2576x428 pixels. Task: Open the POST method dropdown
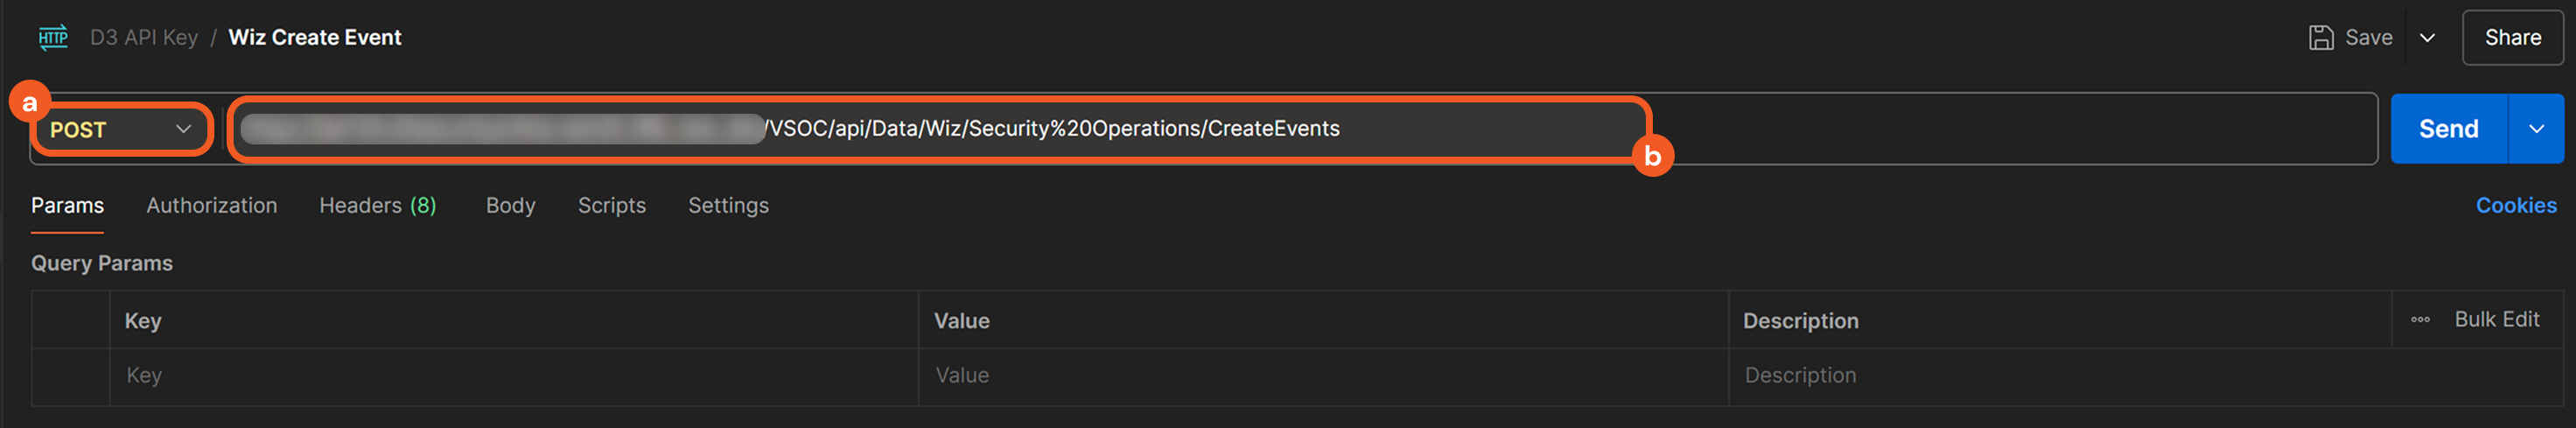pyautogui.click(x=120, y=129)
